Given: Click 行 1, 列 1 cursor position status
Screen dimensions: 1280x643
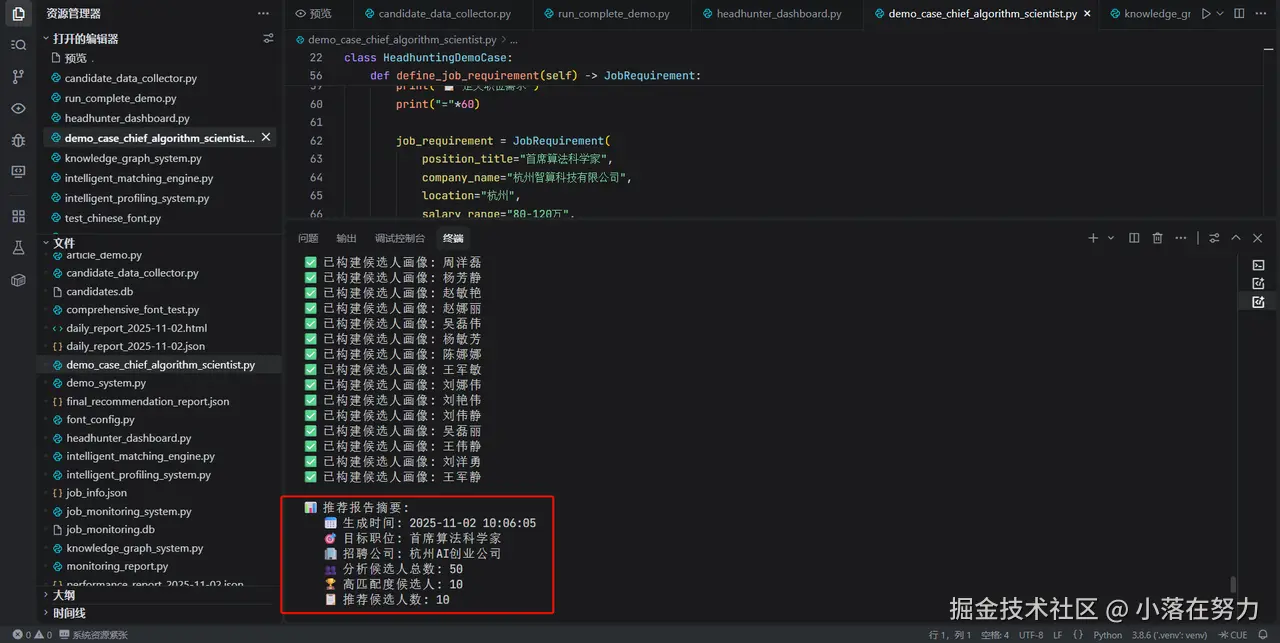Looking at the screenshot, I should tap(949, 635).
